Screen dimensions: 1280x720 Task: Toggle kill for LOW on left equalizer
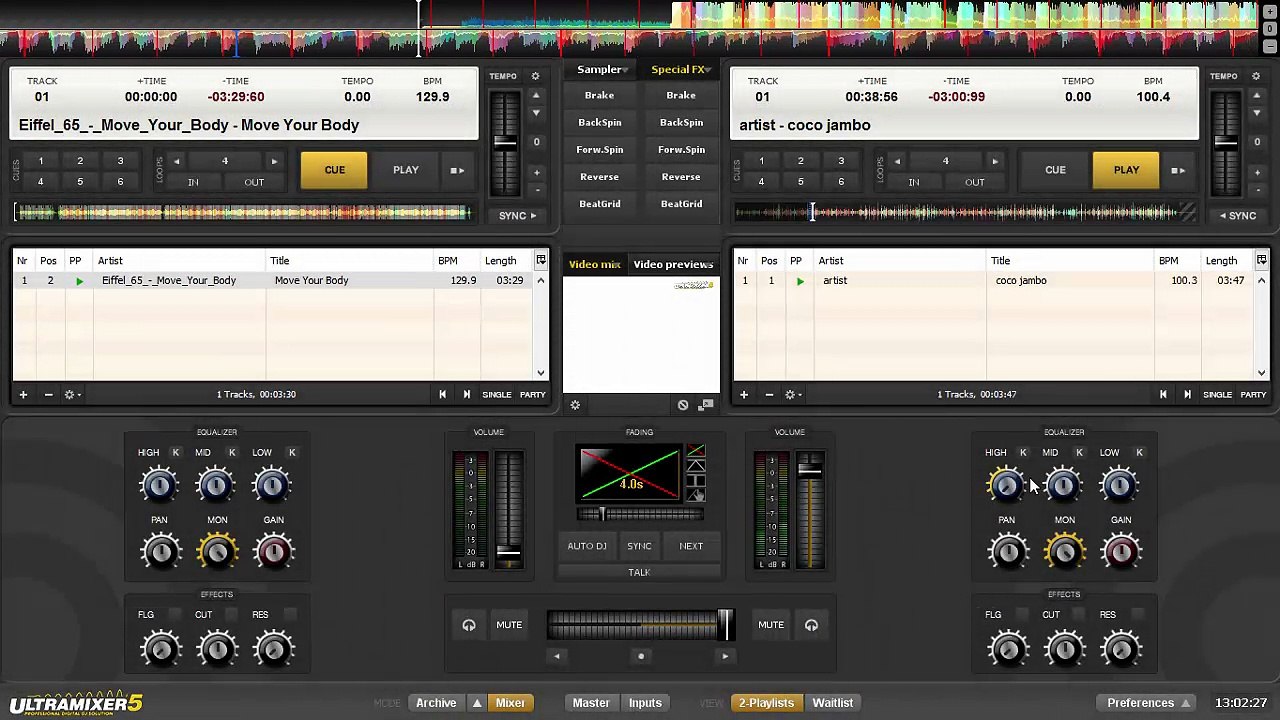pyautogui.click(x=292, y=453)
